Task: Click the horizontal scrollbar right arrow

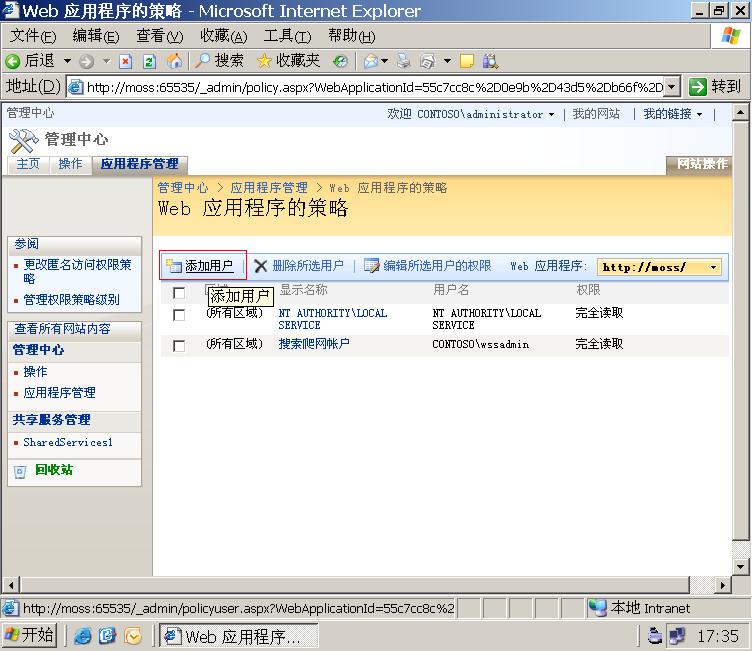Action: pos(722,585)
